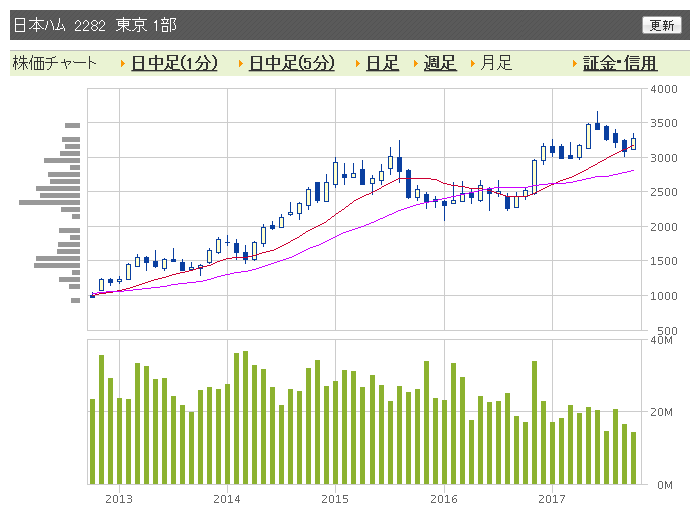Click the 日本ハム 2282 東京 1部 title

tap(95, 25)
